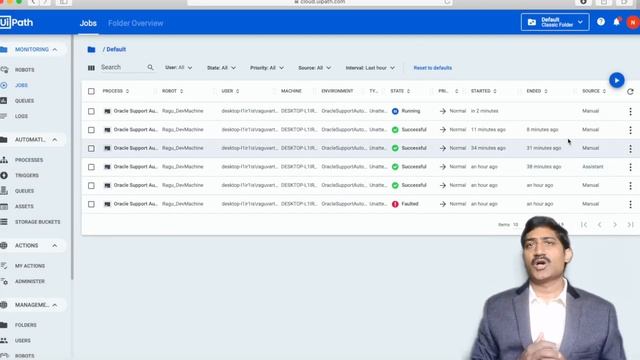Collapse the Monitoring sidebar section

pos(55,49)
